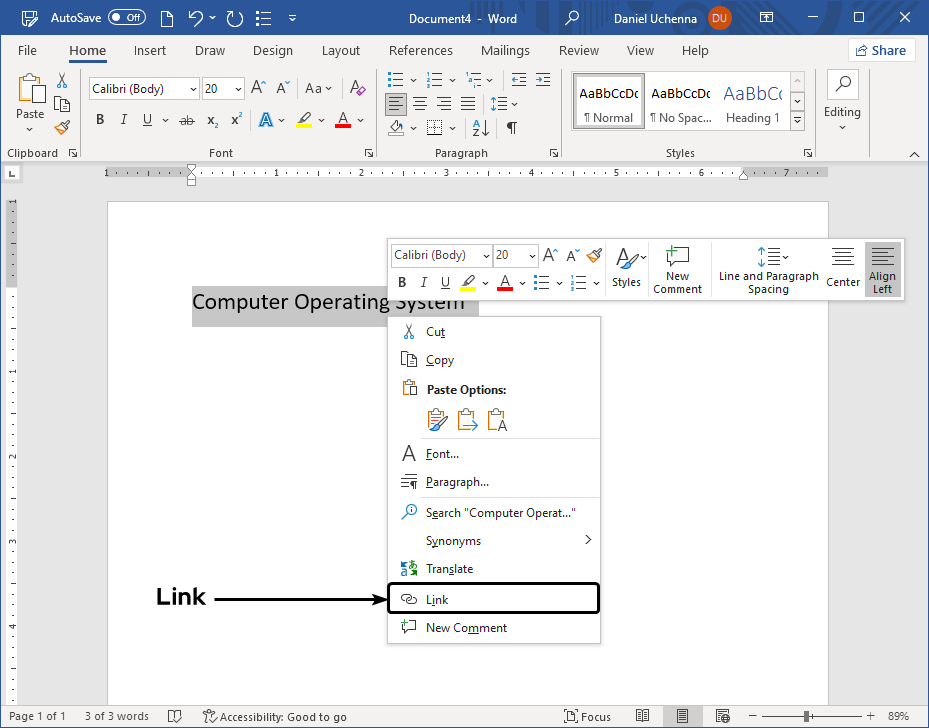Click the word count in status bar
The width and height of the screenshot is (929, 728).
click(116, 716)
